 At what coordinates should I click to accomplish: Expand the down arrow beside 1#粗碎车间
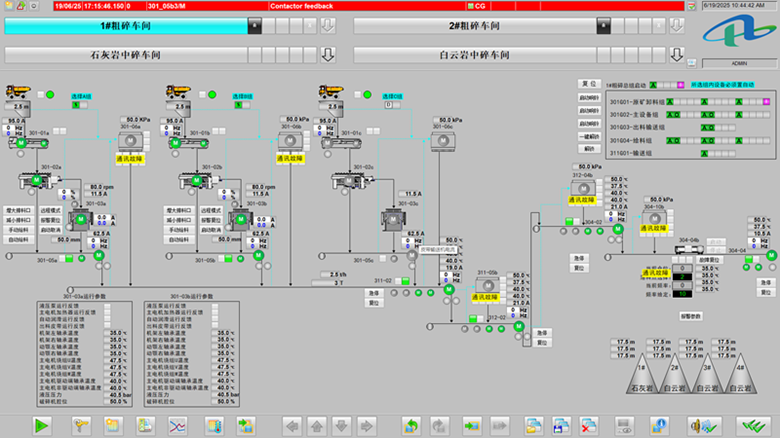326,25
